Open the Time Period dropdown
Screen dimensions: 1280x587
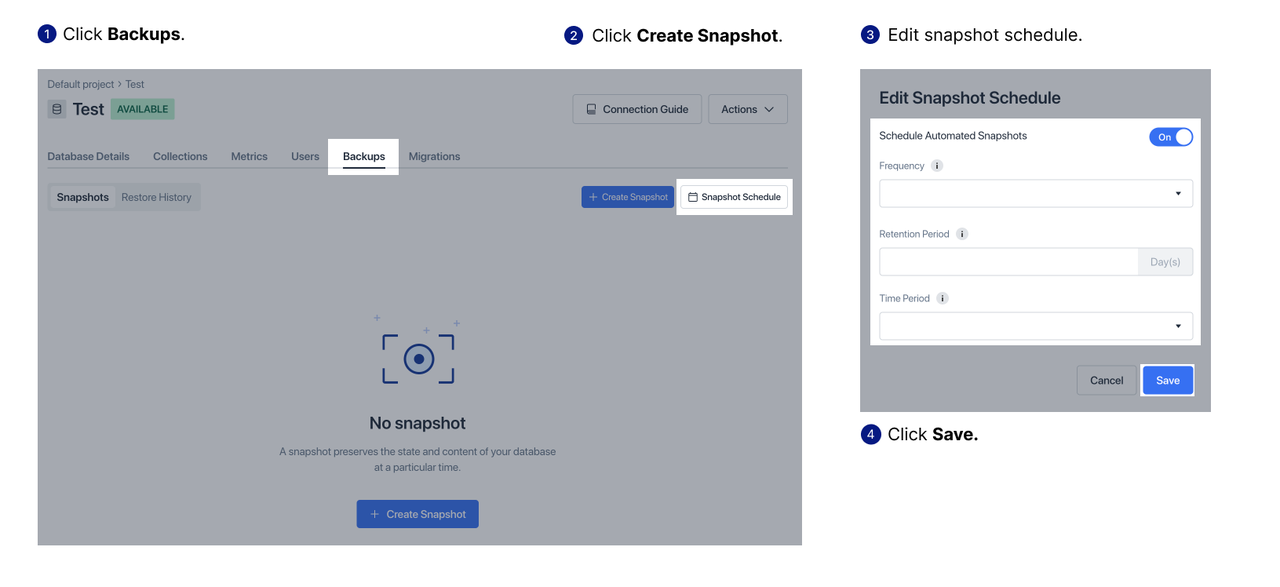(1036, 326)
